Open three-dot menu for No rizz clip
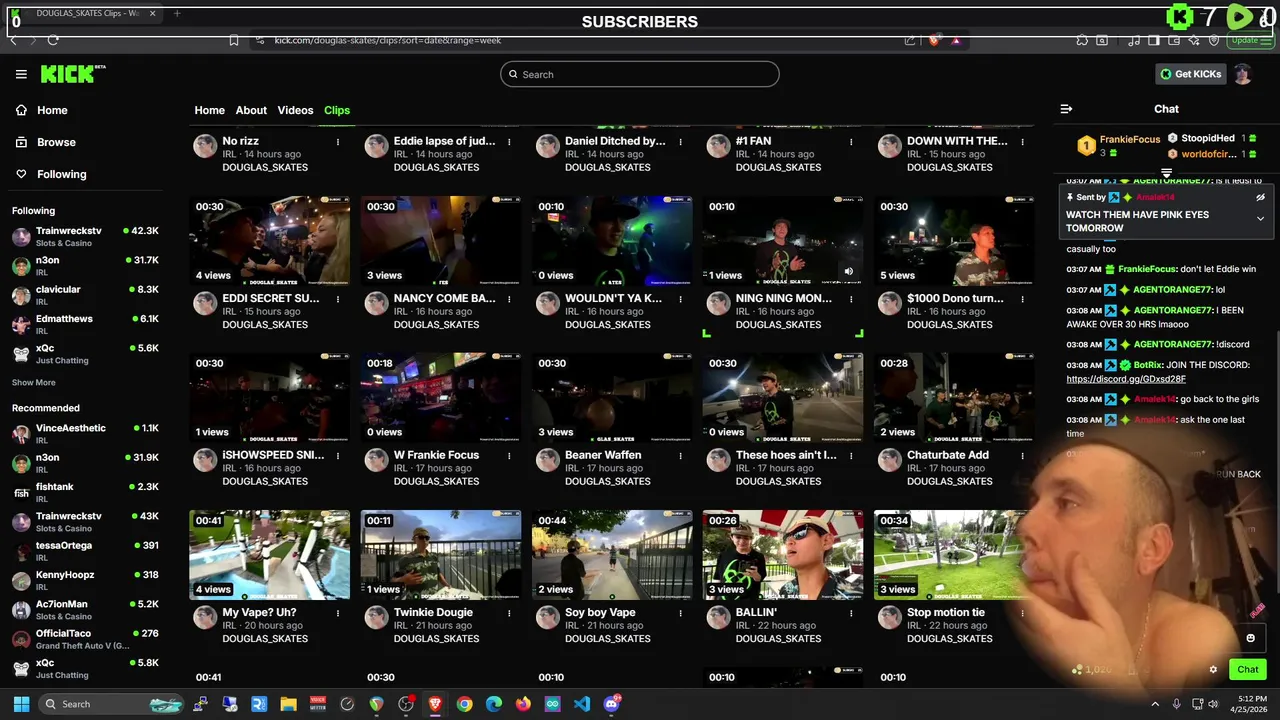This screenshot has width=1280, height=720. click(338, 142)
